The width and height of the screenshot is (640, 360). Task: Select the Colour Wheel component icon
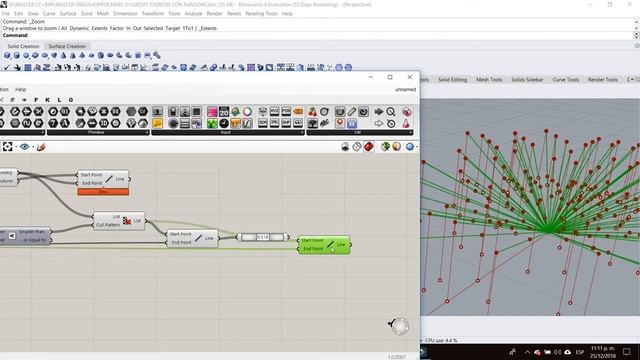tap(247, 111)
